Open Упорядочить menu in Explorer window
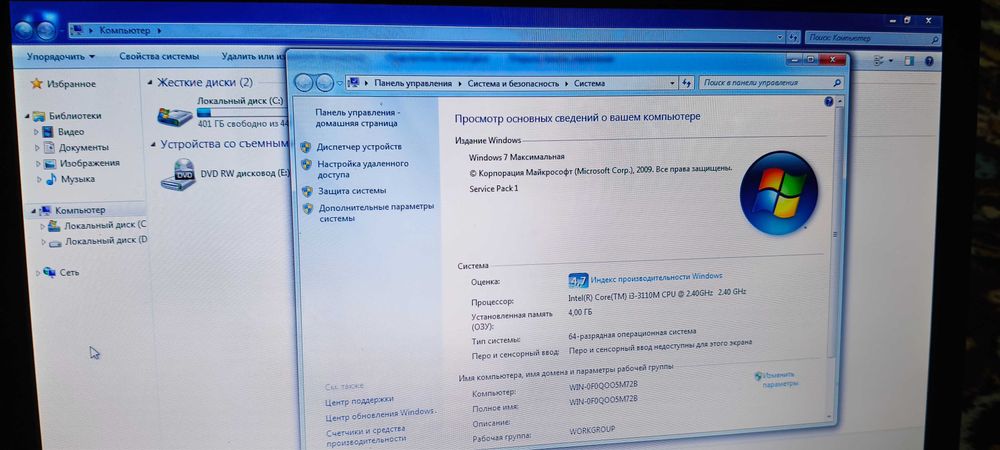1000x450 pixels. pyautogui.click(x=61, y=57)
